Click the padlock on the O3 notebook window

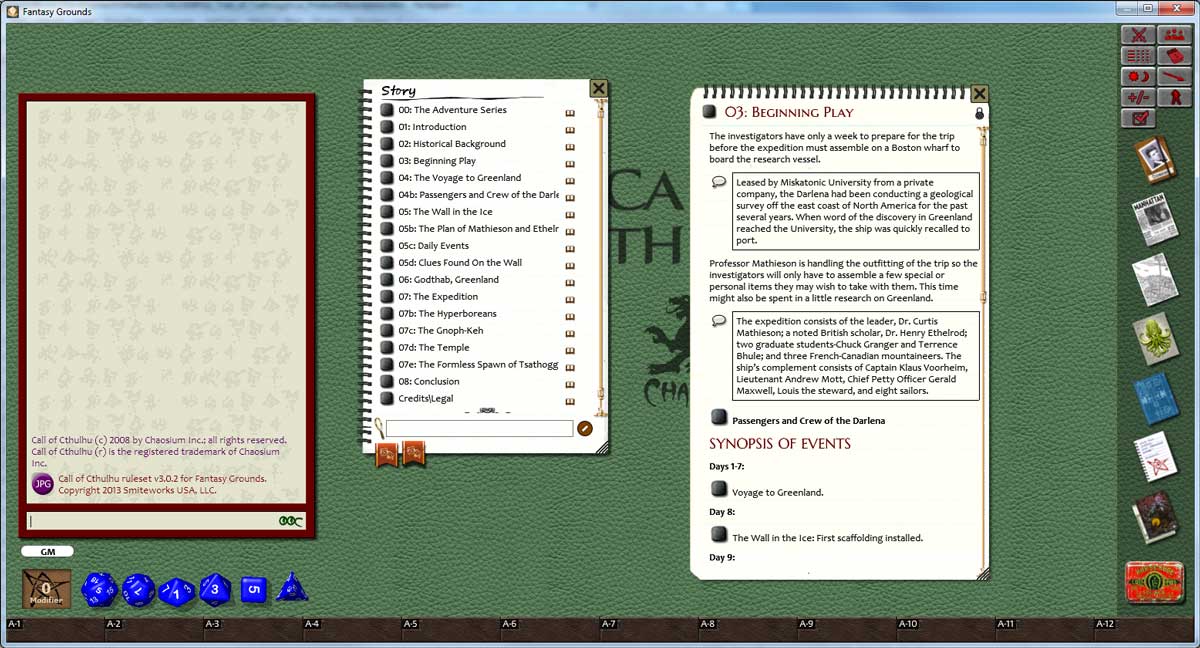click(978, 113)
